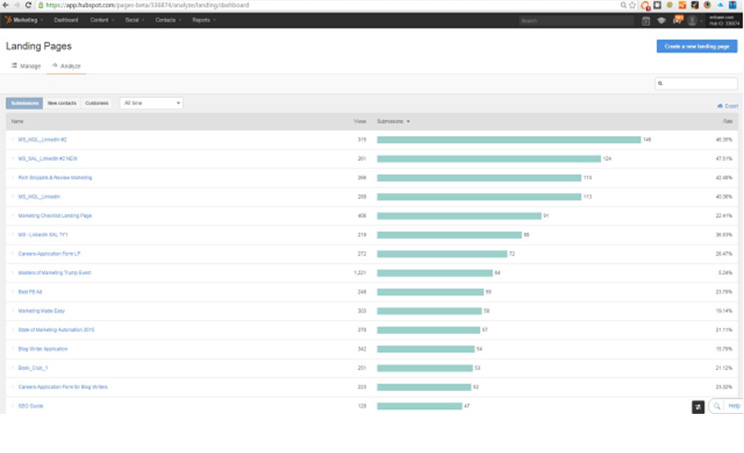The width and height of the screenshot is (744, 453).
Task: Open the Contacts menu
Action: click(x=168, y=20)
